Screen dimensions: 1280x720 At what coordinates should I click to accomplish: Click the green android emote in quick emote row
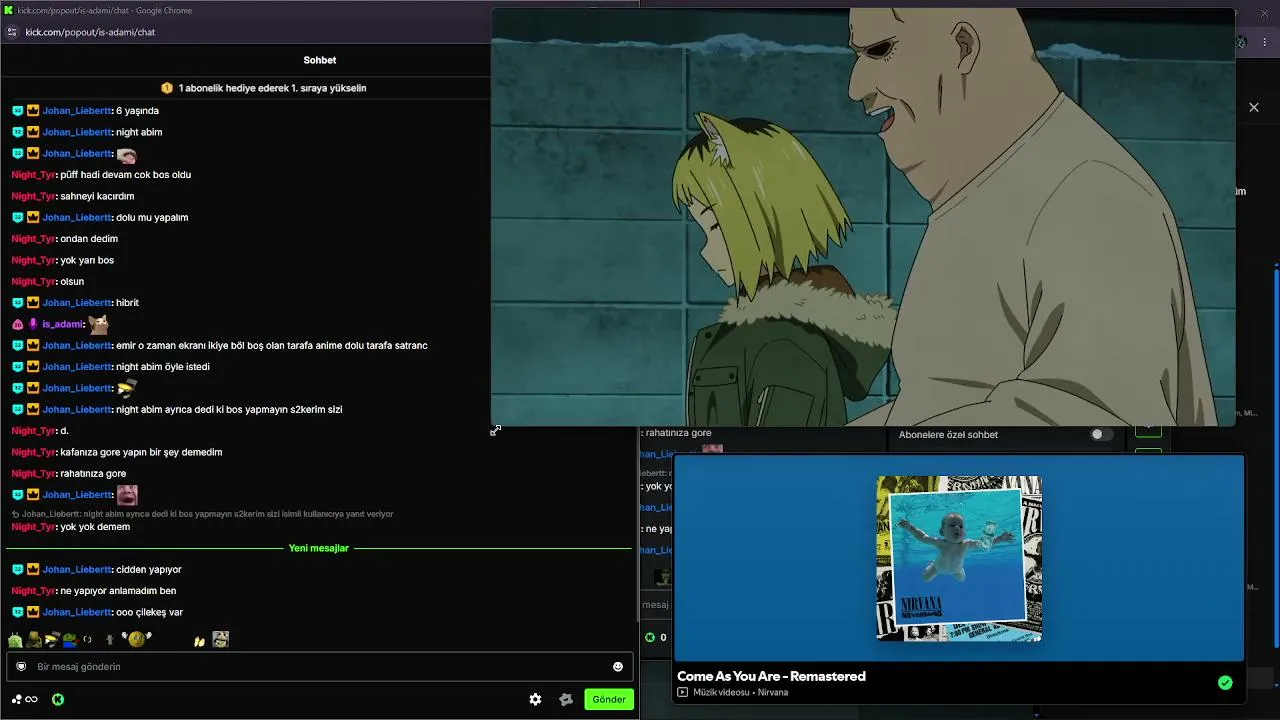pyautogui.click(x=15, y=639)
